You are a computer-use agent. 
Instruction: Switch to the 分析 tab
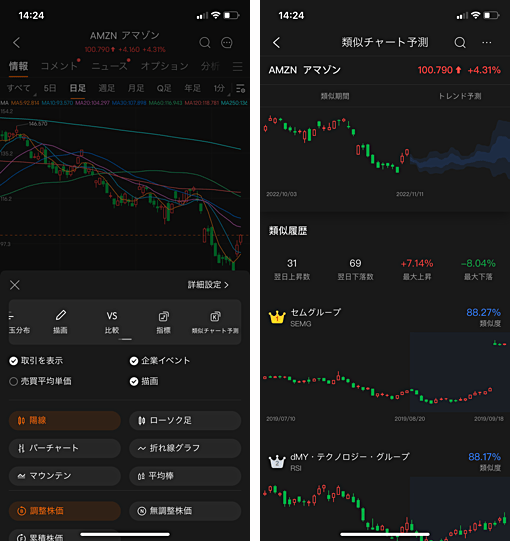coord(210,66)
